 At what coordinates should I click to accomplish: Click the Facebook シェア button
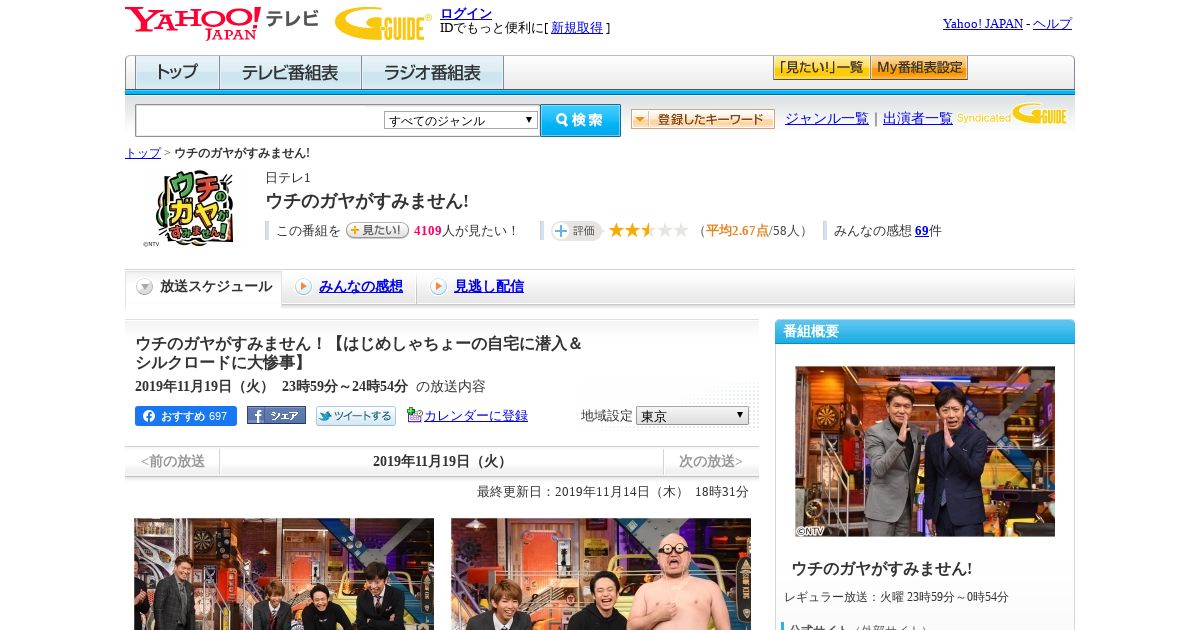276,416
